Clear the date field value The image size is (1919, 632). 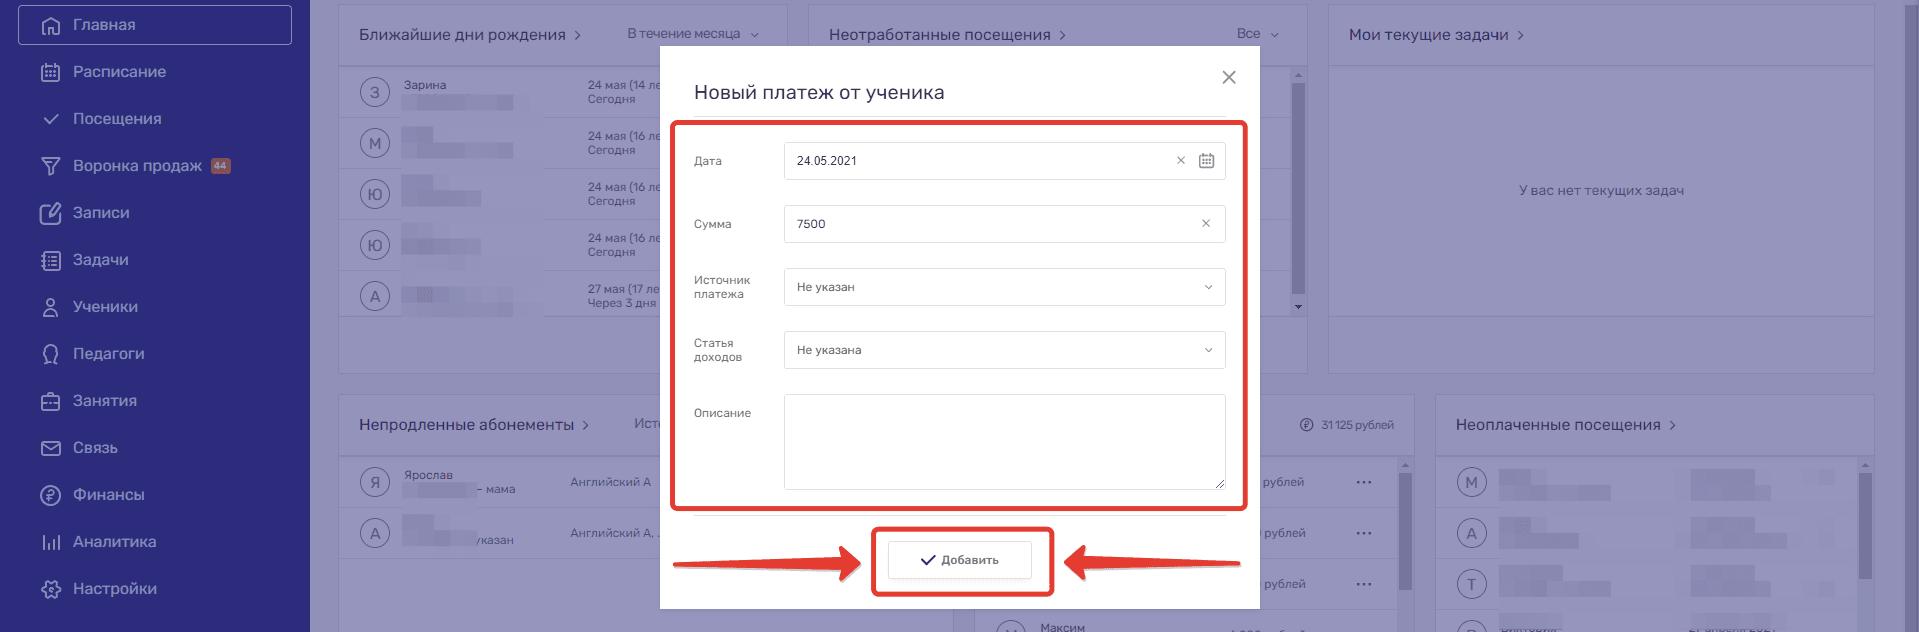(1180, 161)
